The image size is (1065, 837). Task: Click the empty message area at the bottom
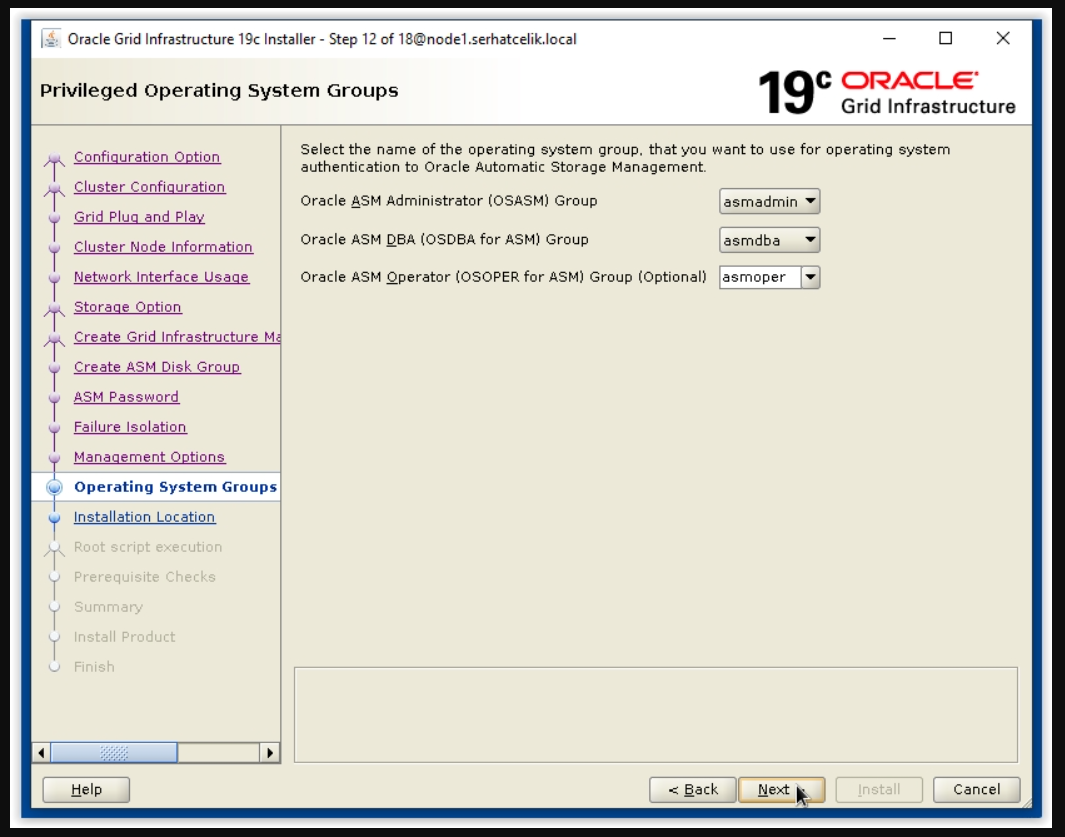click(x=656, y=715)
